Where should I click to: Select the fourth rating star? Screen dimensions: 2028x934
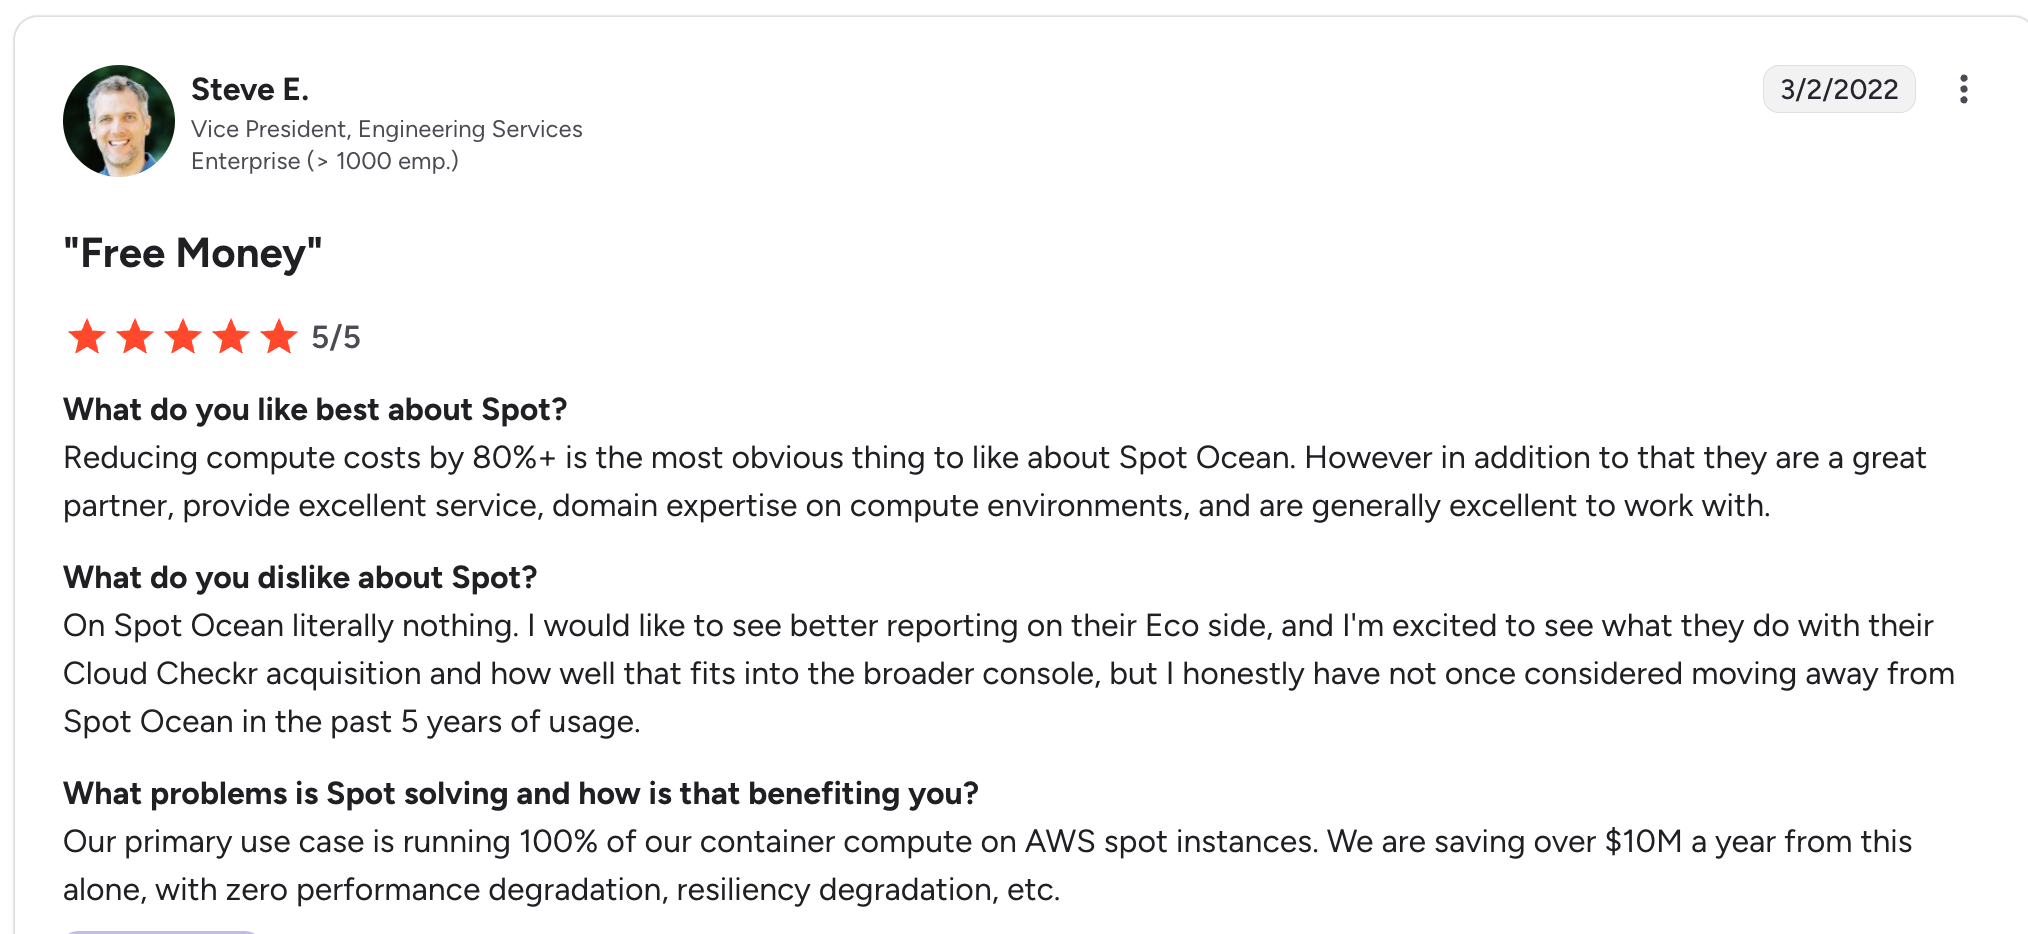pyautogui.click(x=231, y=337)
